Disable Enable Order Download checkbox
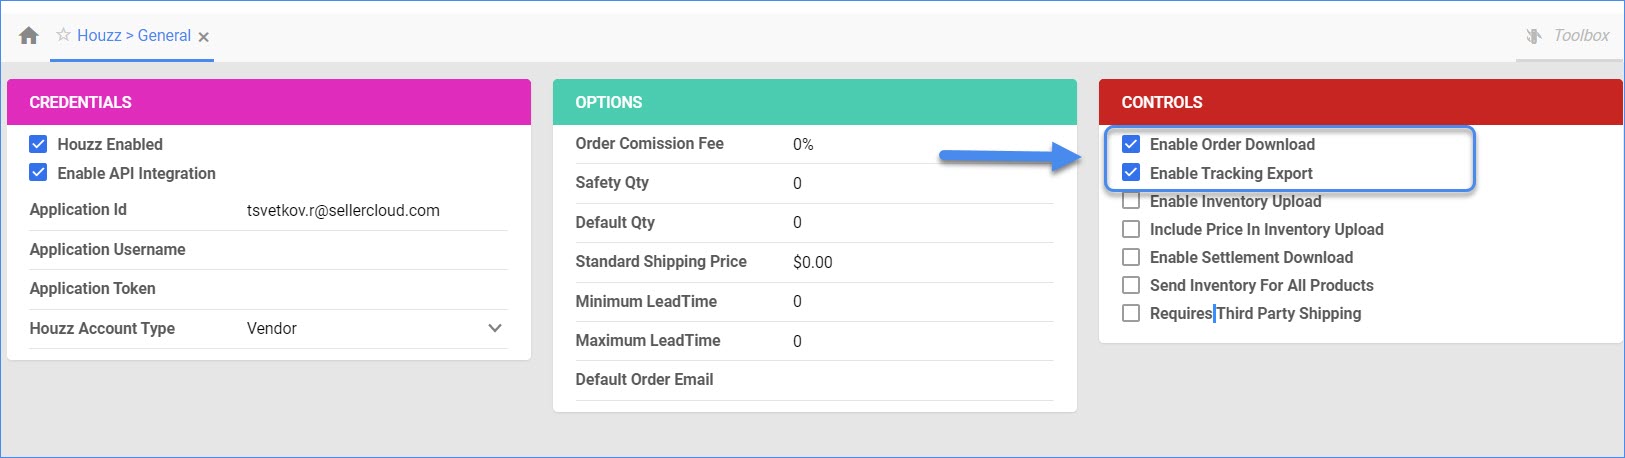This screenshot has height=458, width=1625. (x=1131, y=144)
